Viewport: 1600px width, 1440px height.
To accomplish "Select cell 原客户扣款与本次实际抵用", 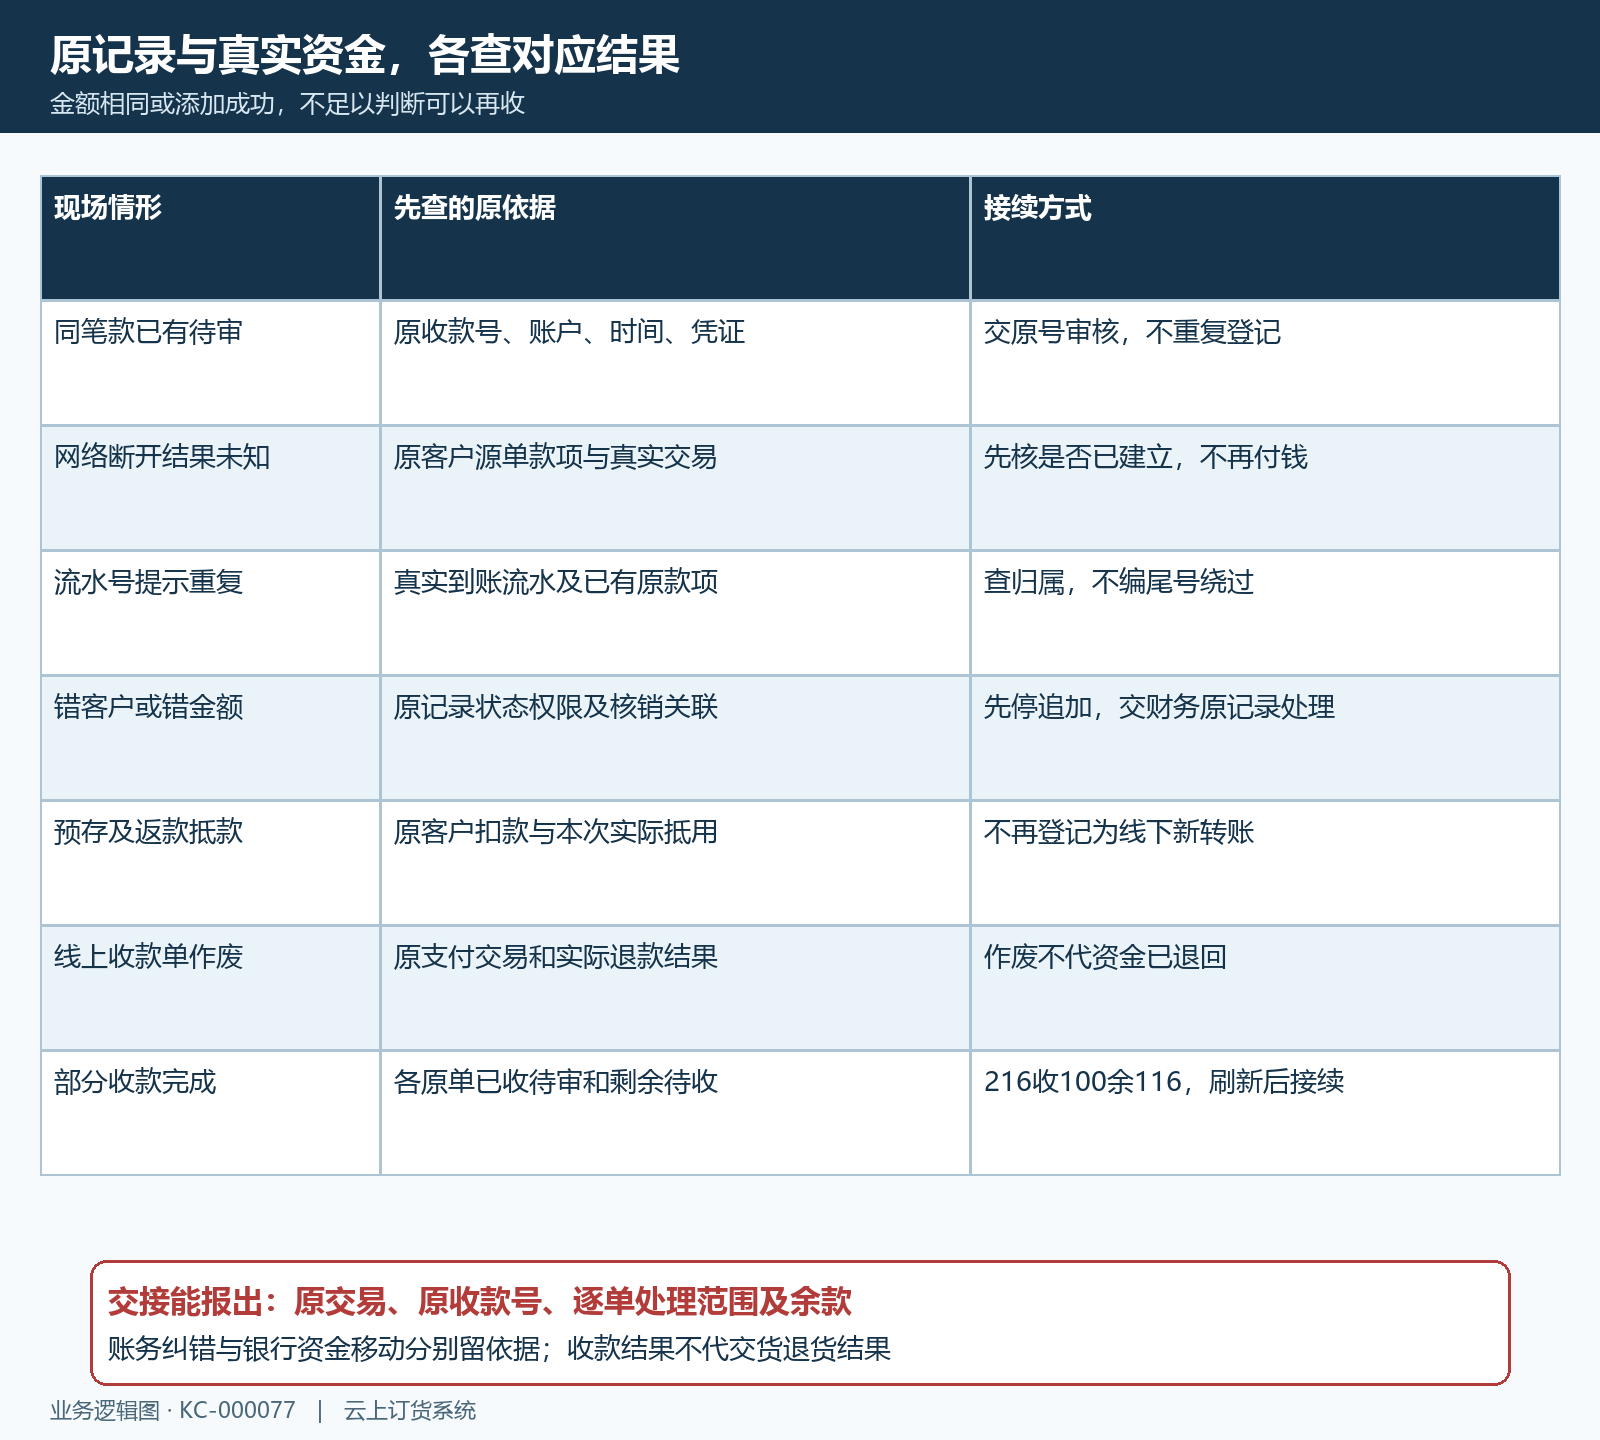I will click(675, 863).
